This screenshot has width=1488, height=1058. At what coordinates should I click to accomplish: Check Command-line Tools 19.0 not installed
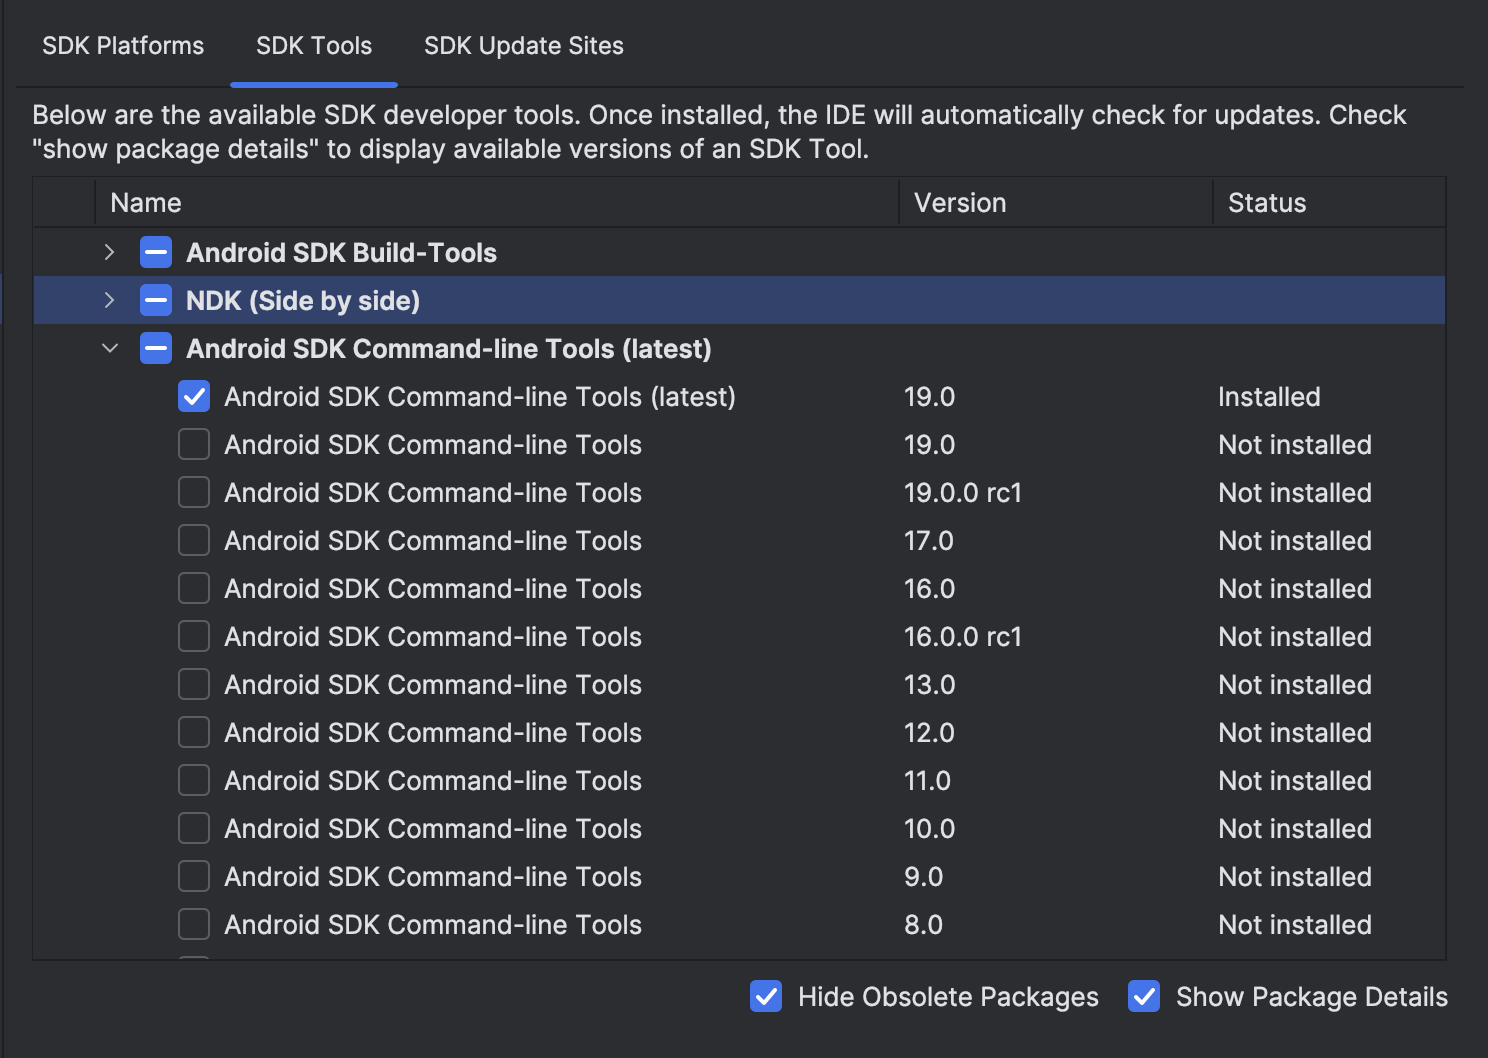point(194,444)
